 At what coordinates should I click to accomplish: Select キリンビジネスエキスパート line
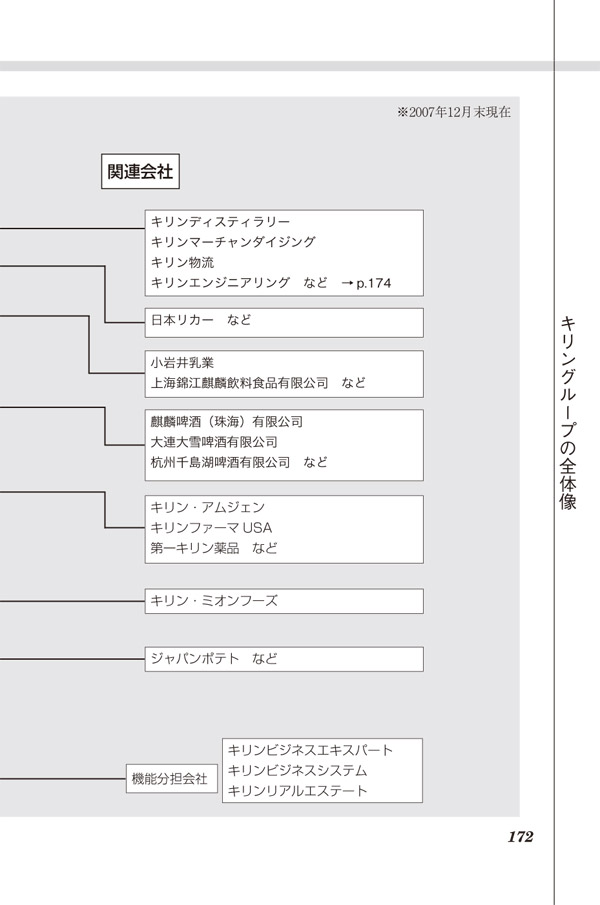pos(310,750)
